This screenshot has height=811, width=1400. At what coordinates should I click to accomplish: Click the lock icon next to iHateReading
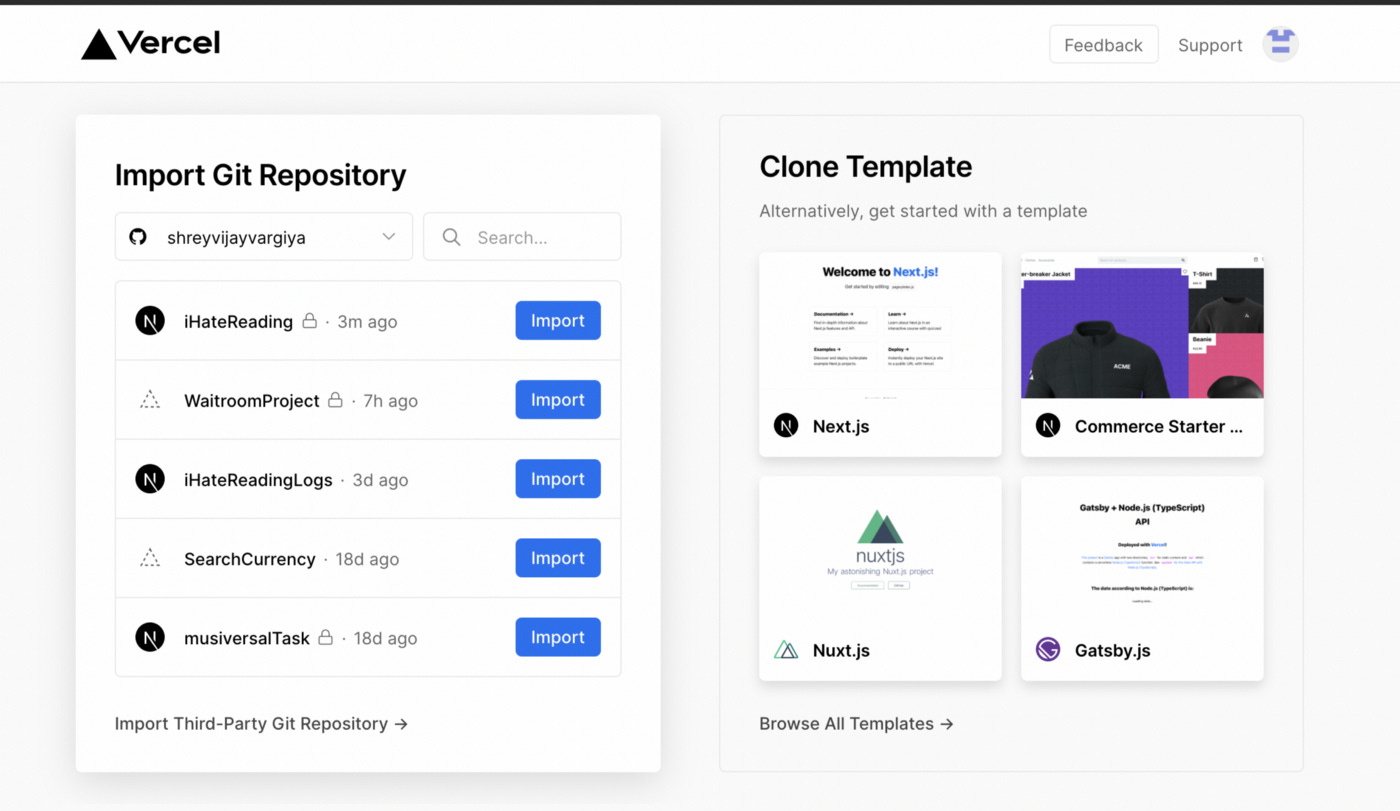click(310, 320)
